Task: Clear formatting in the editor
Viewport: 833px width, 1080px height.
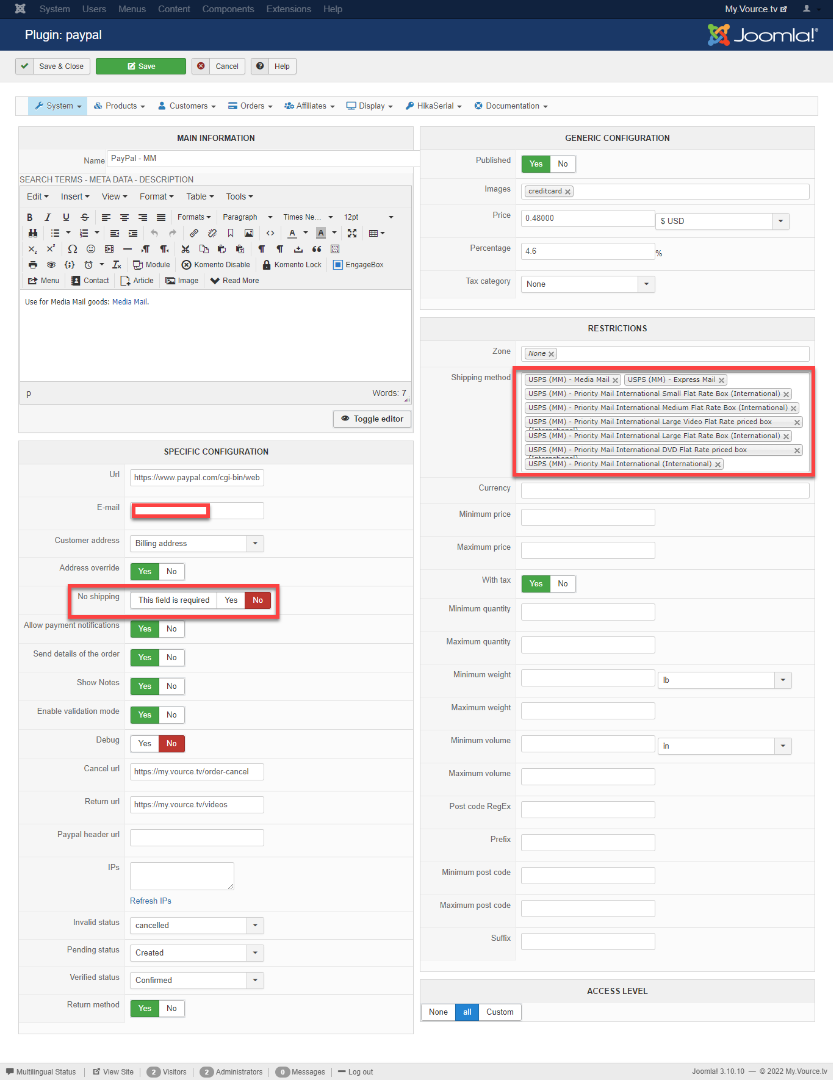Action: coord(117,265)
